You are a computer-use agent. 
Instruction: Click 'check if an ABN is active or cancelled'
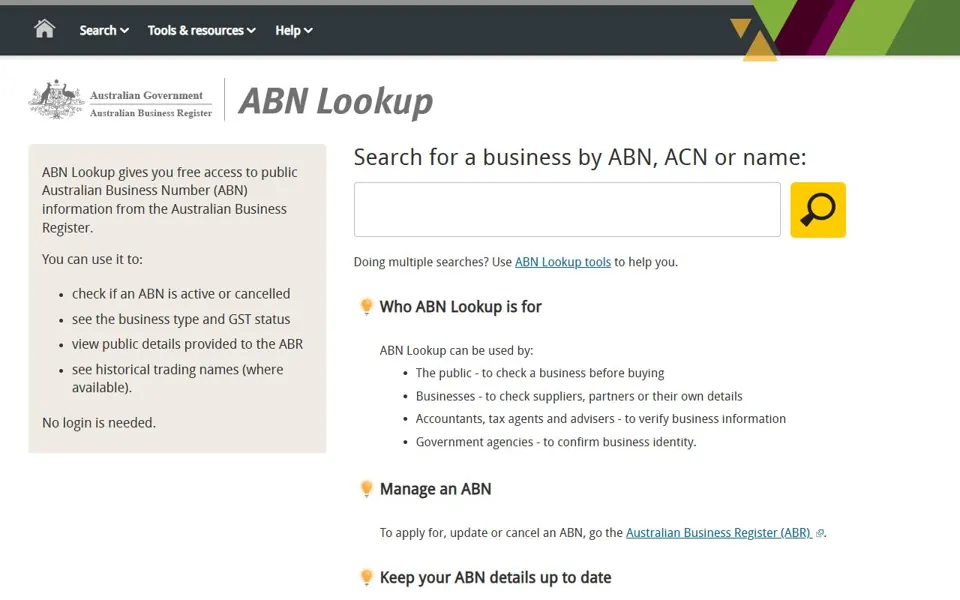coord(181,294)
